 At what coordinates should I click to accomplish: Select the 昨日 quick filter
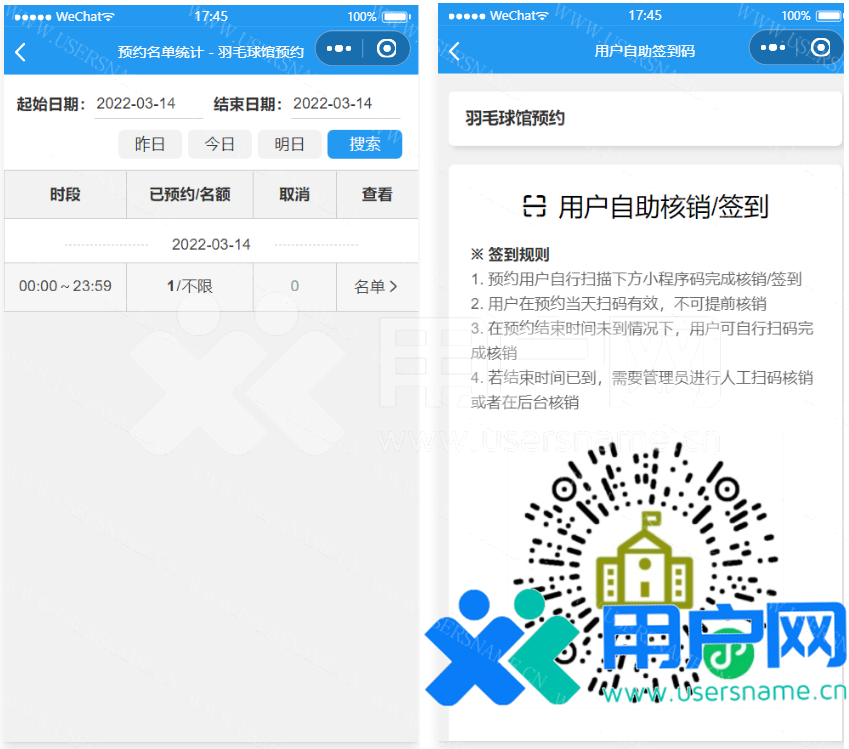pos(150,144)
